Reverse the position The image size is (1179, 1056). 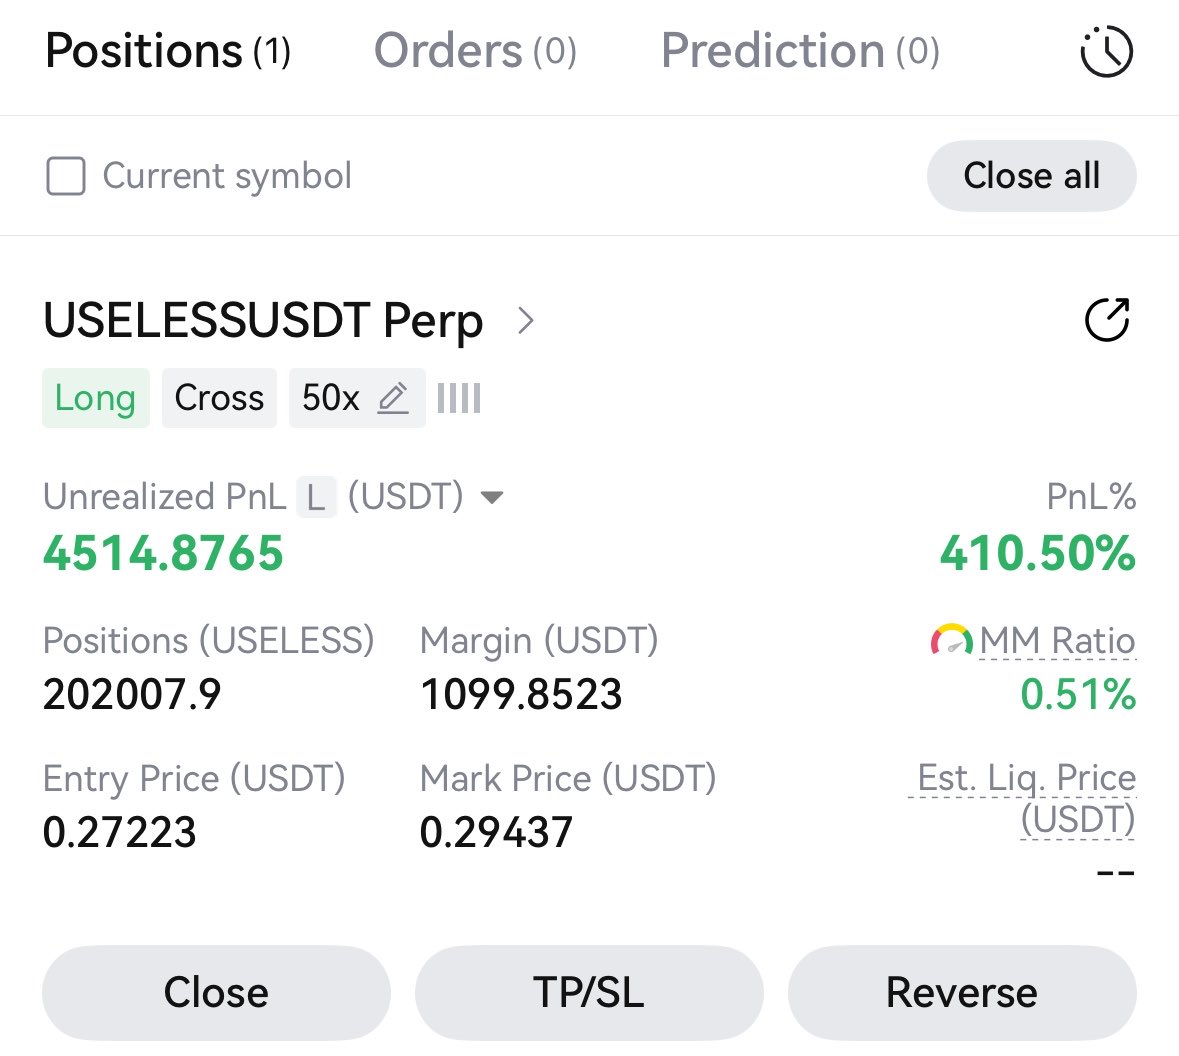point(962,992)
